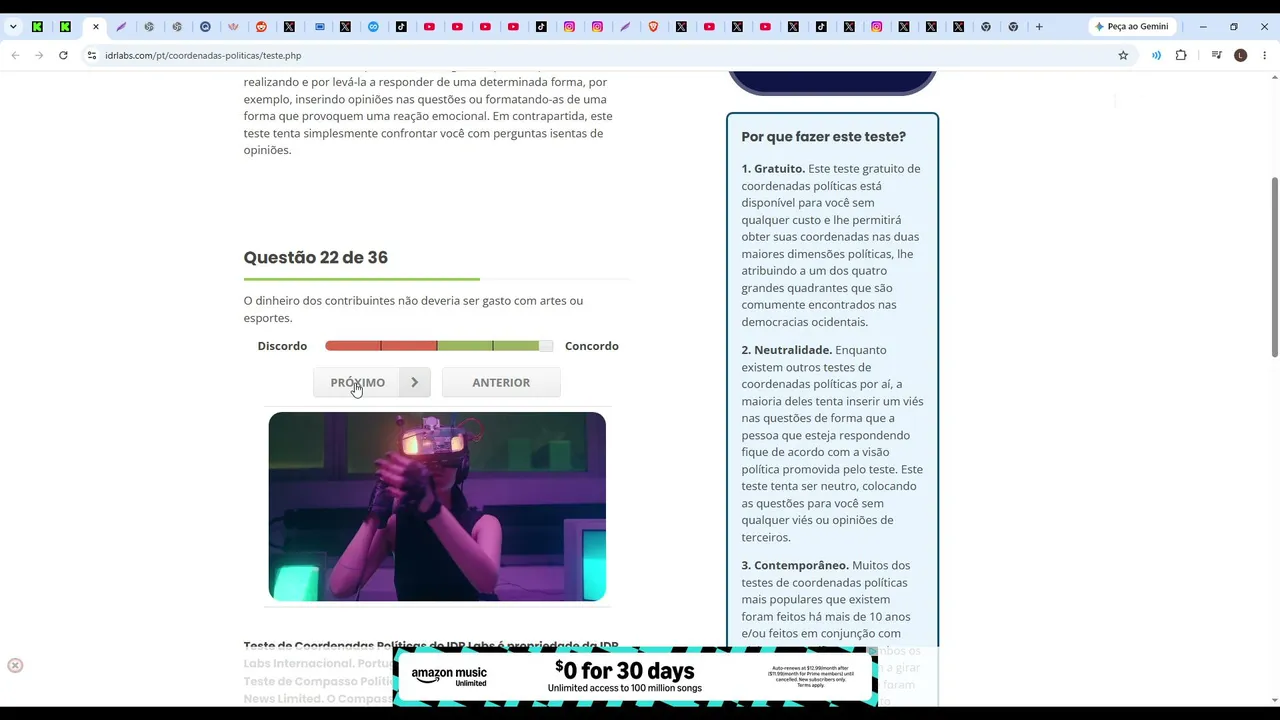Click the Concordo label

coord(592,346)
